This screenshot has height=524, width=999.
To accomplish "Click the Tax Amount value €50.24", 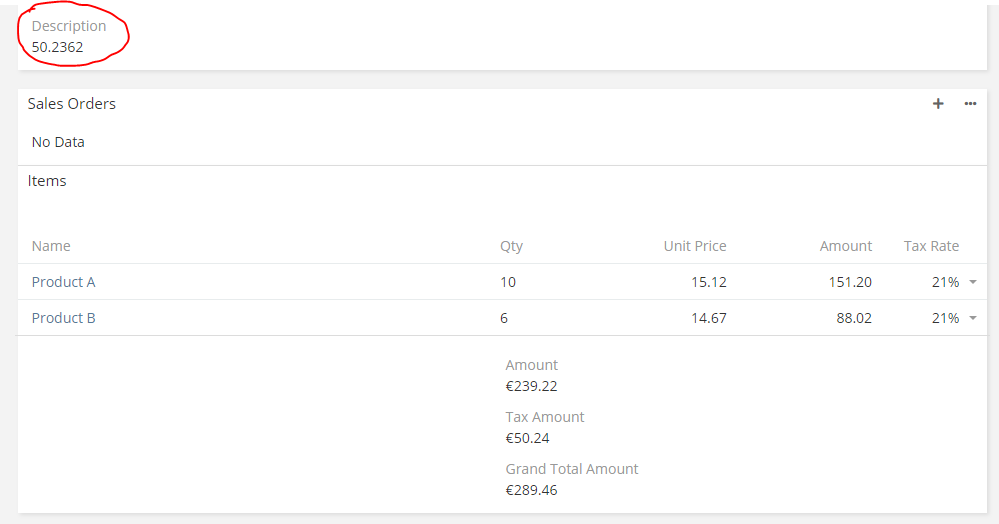I will pyautogui.click(x=527, y=438).
